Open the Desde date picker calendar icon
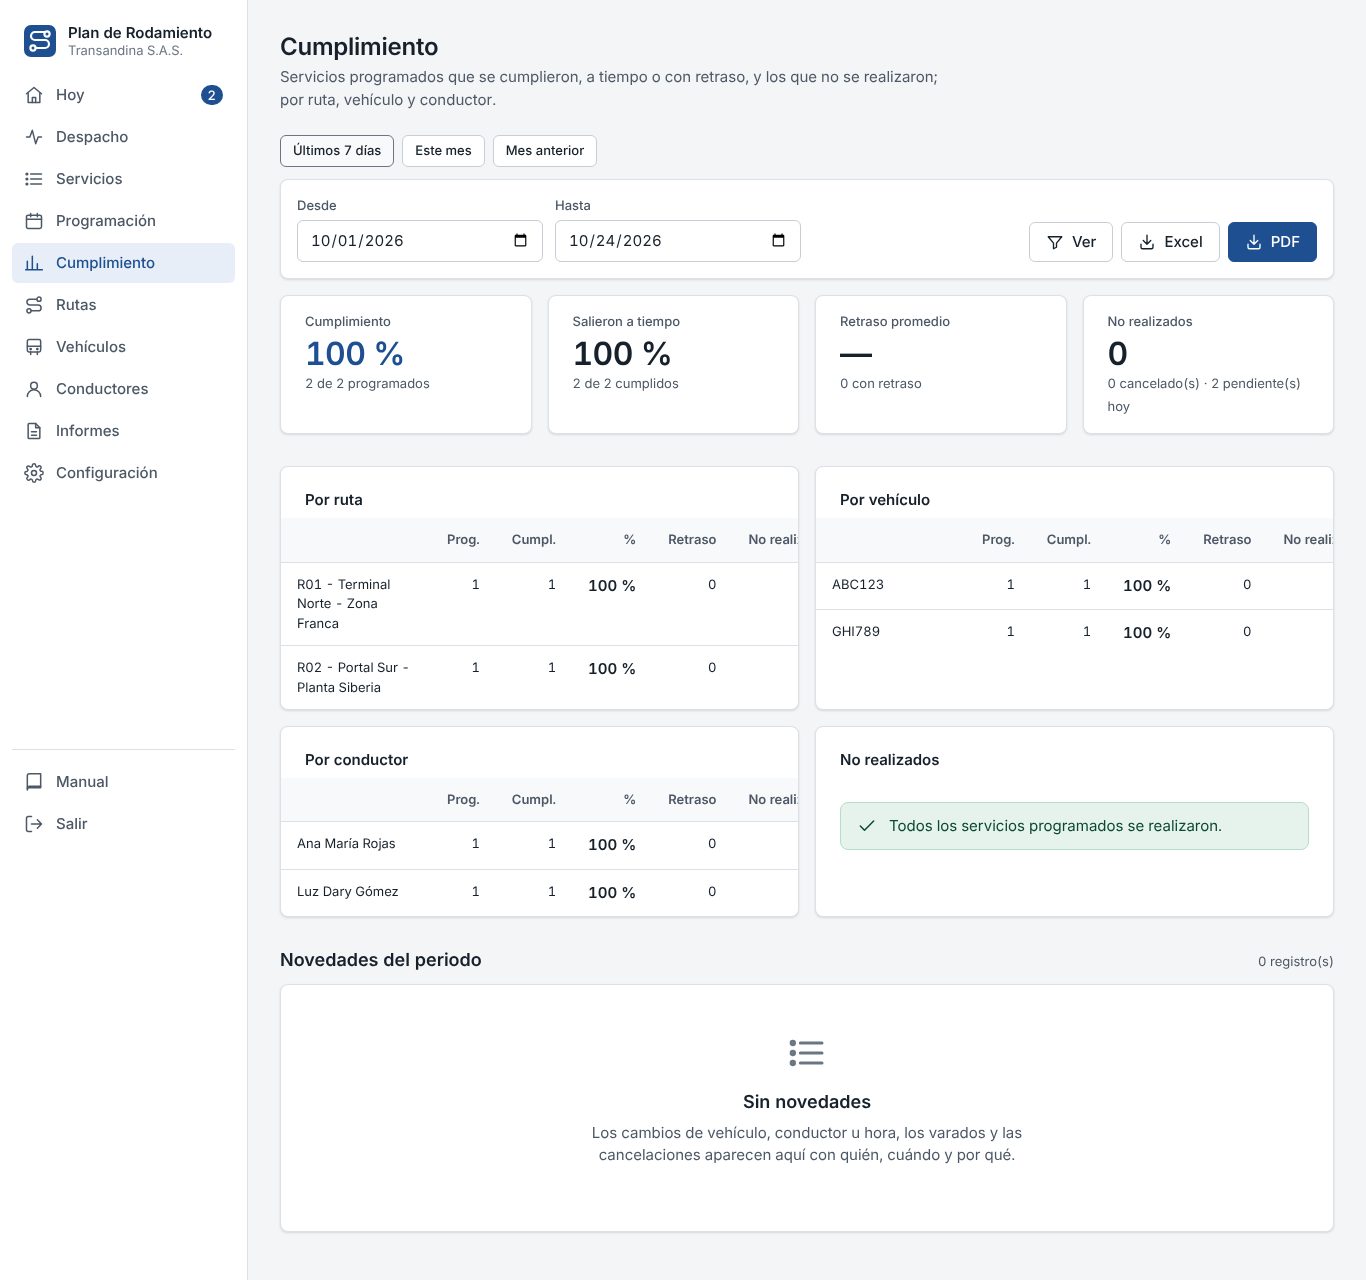1366x1280 pixels. click(520, 241)
